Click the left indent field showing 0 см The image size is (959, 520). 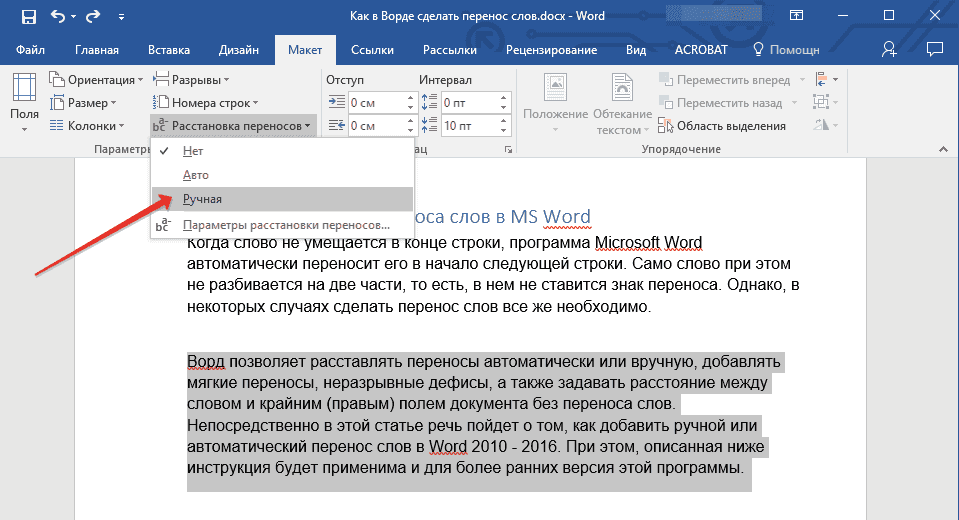tap(376, 103)
